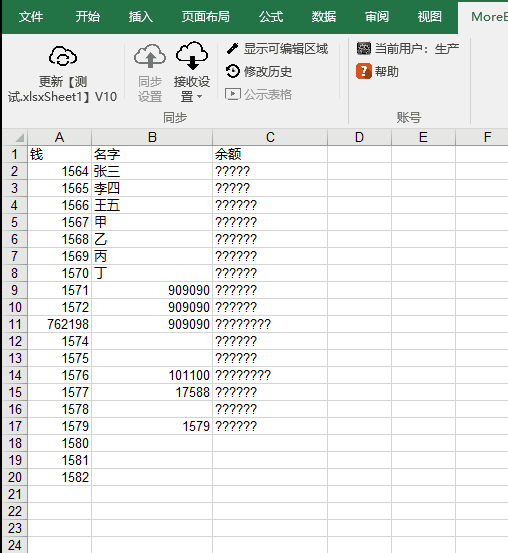Screen dimensions: 508x553
Task: Select column A header
Action: 59,137
